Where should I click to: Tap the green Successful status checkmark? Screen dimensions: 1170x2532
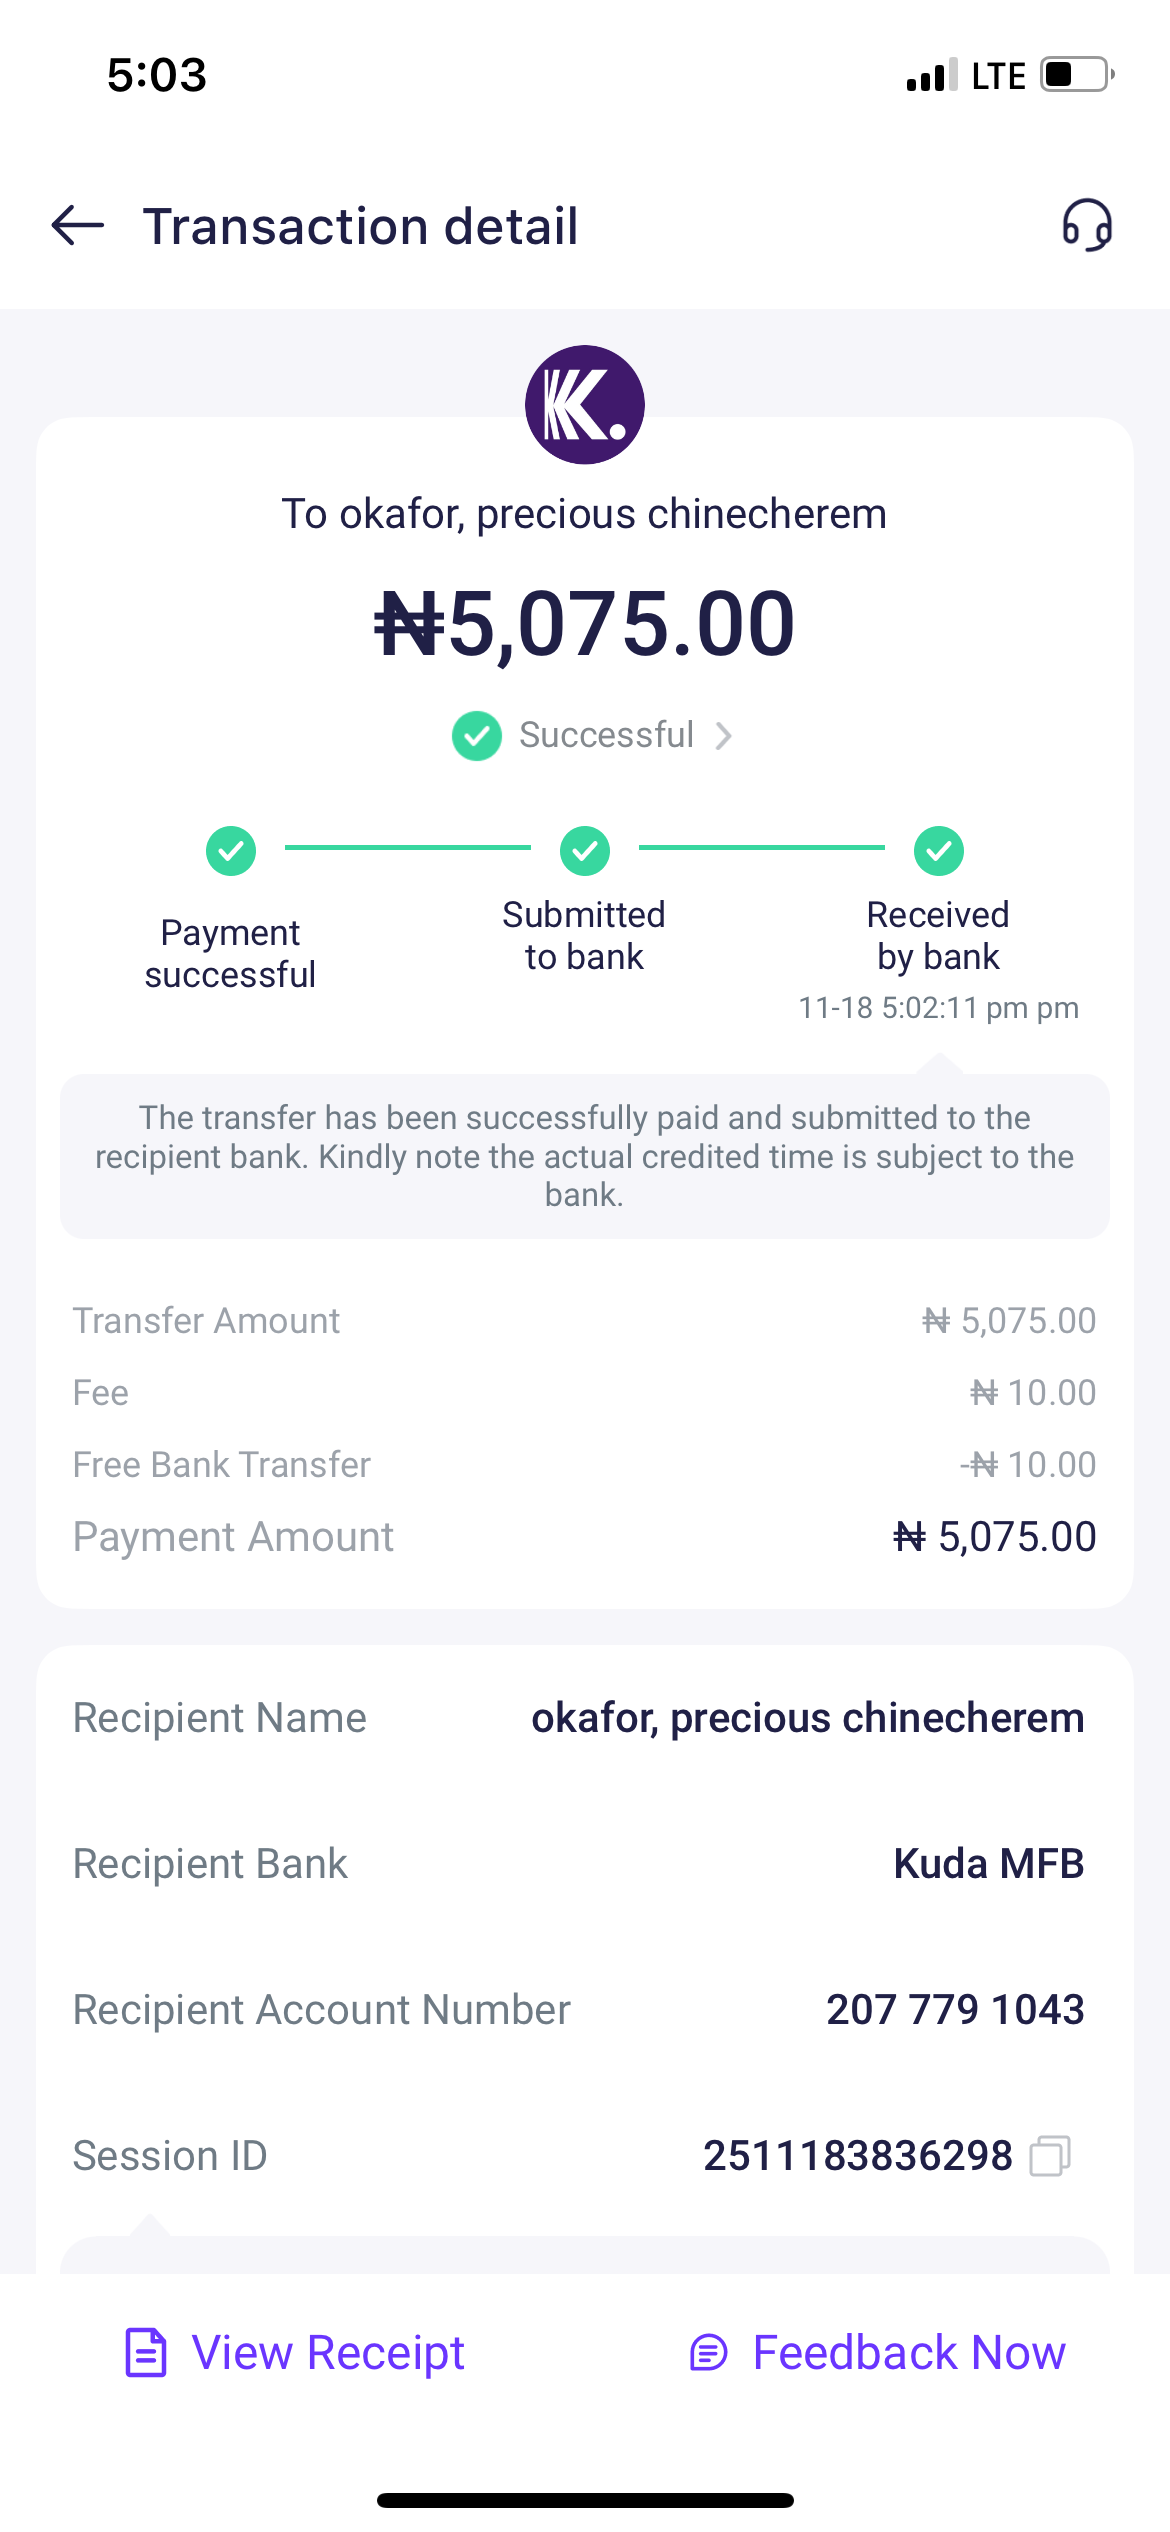click(x=477, y=736)
